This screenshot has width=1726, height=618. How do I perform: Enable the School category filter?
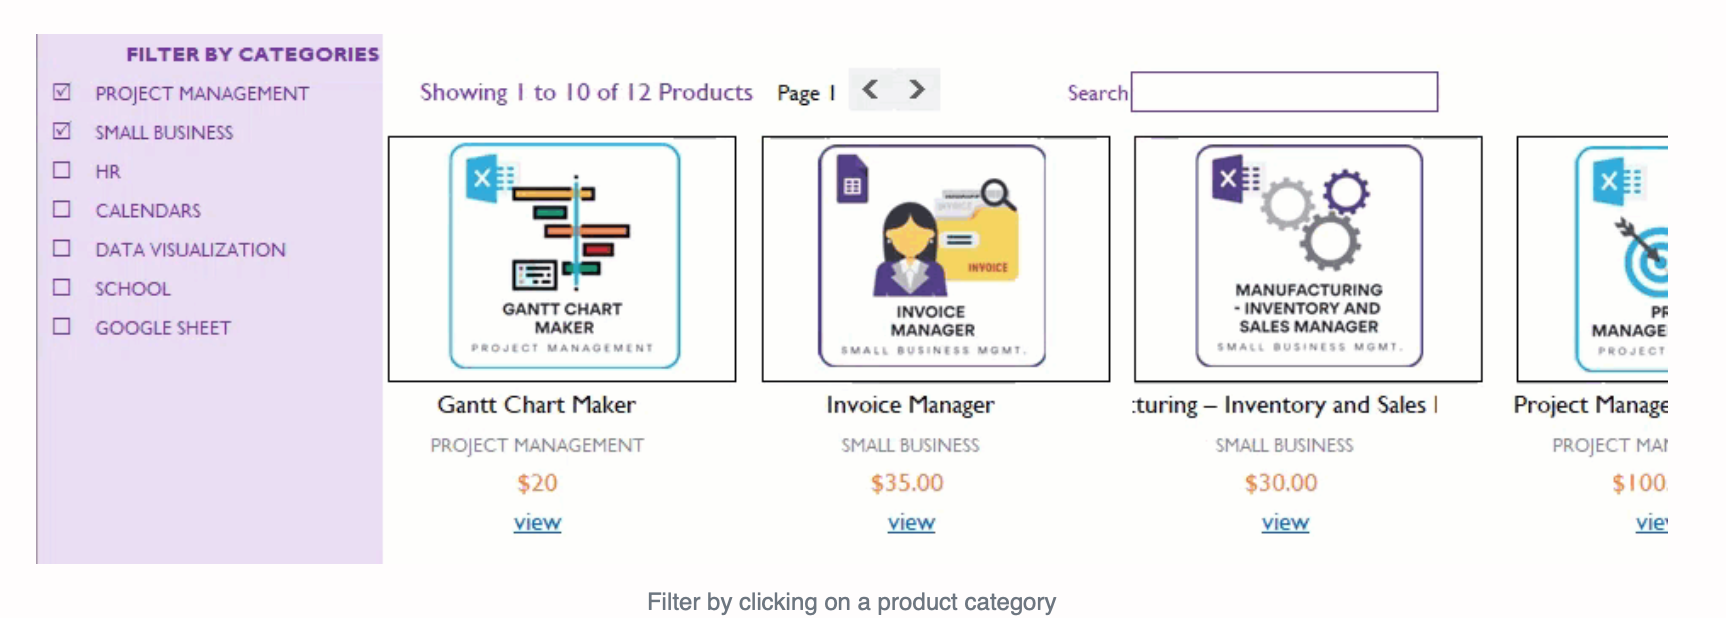(62, 287)
